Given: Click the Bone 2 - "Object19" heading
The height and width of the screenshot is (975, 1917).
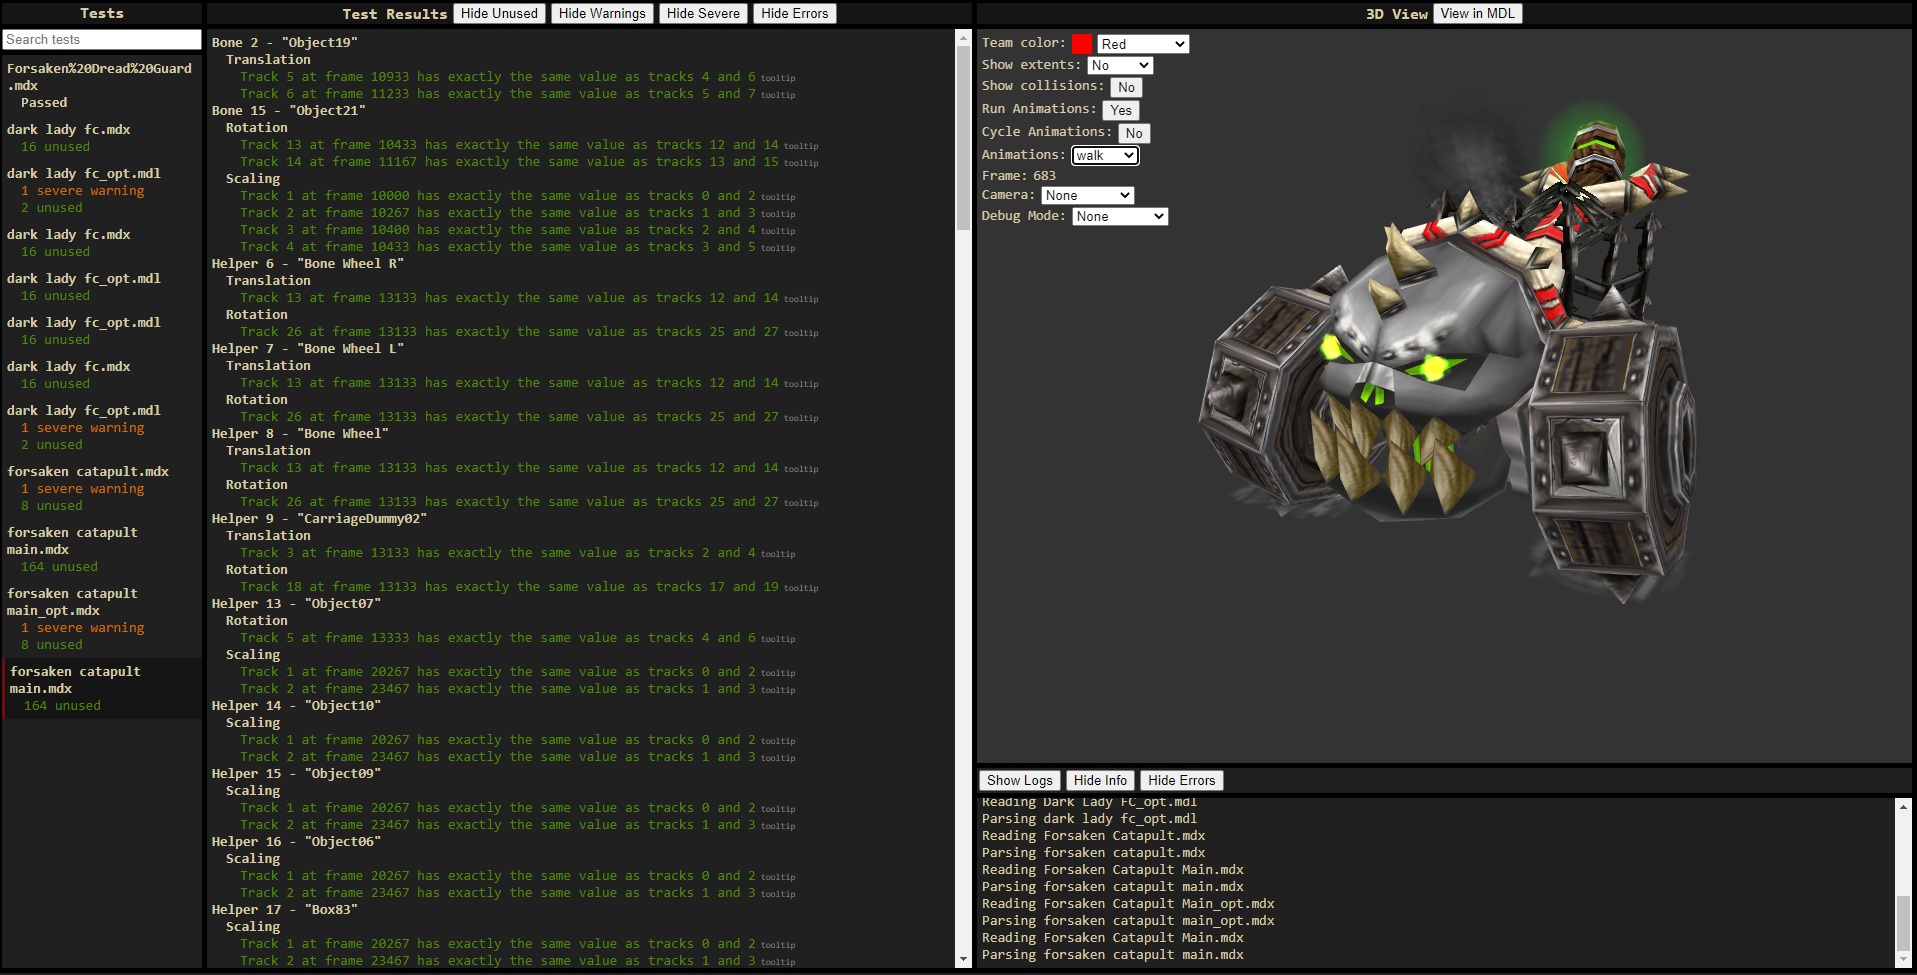Looking at the screenshot, I should [285, 43].
